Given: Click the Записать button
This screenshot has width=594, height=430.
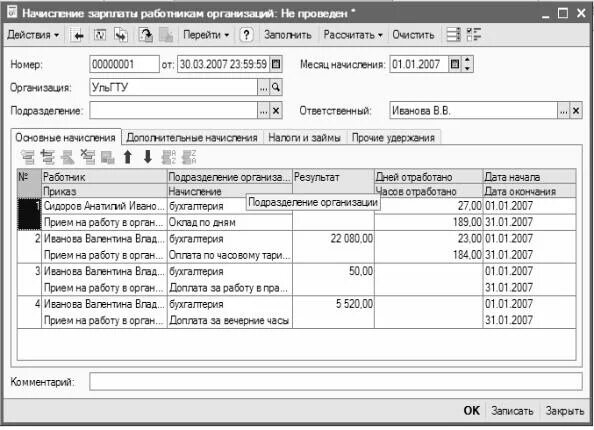Looking at the screenshot, I should coord(512,411).
